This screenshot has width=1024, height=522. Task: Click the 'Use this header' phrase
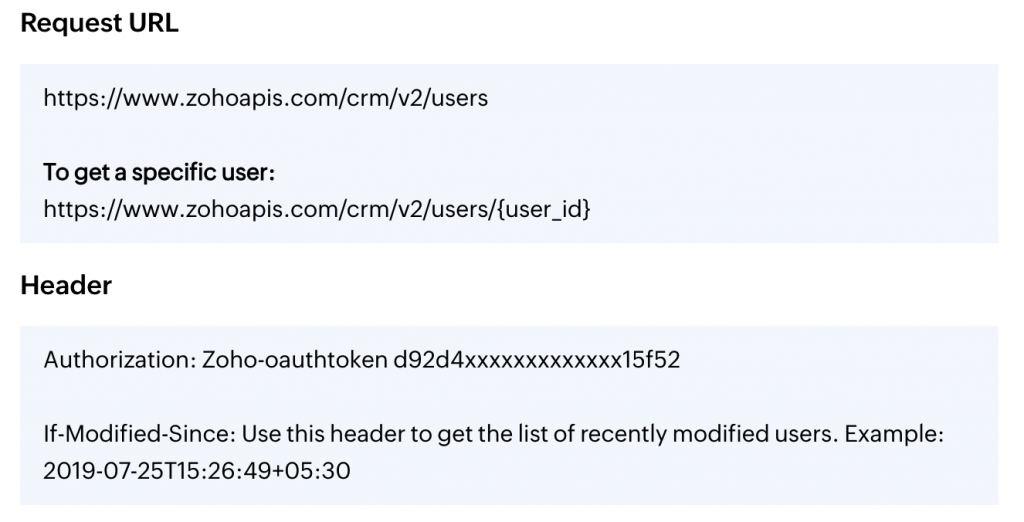317,434
